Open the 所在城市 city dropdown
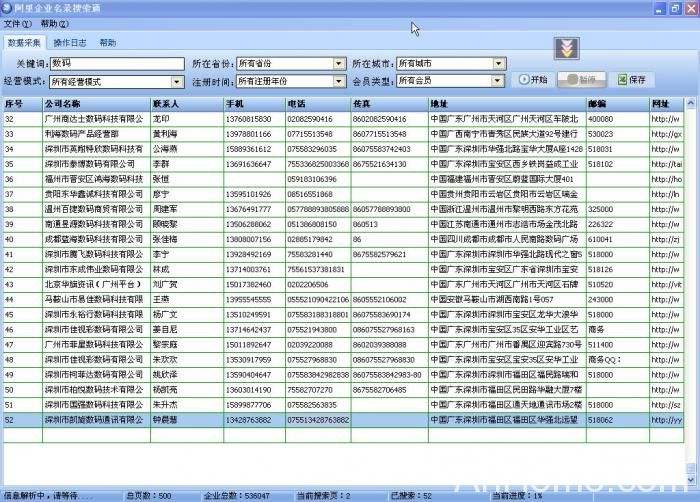 point(498,63)
